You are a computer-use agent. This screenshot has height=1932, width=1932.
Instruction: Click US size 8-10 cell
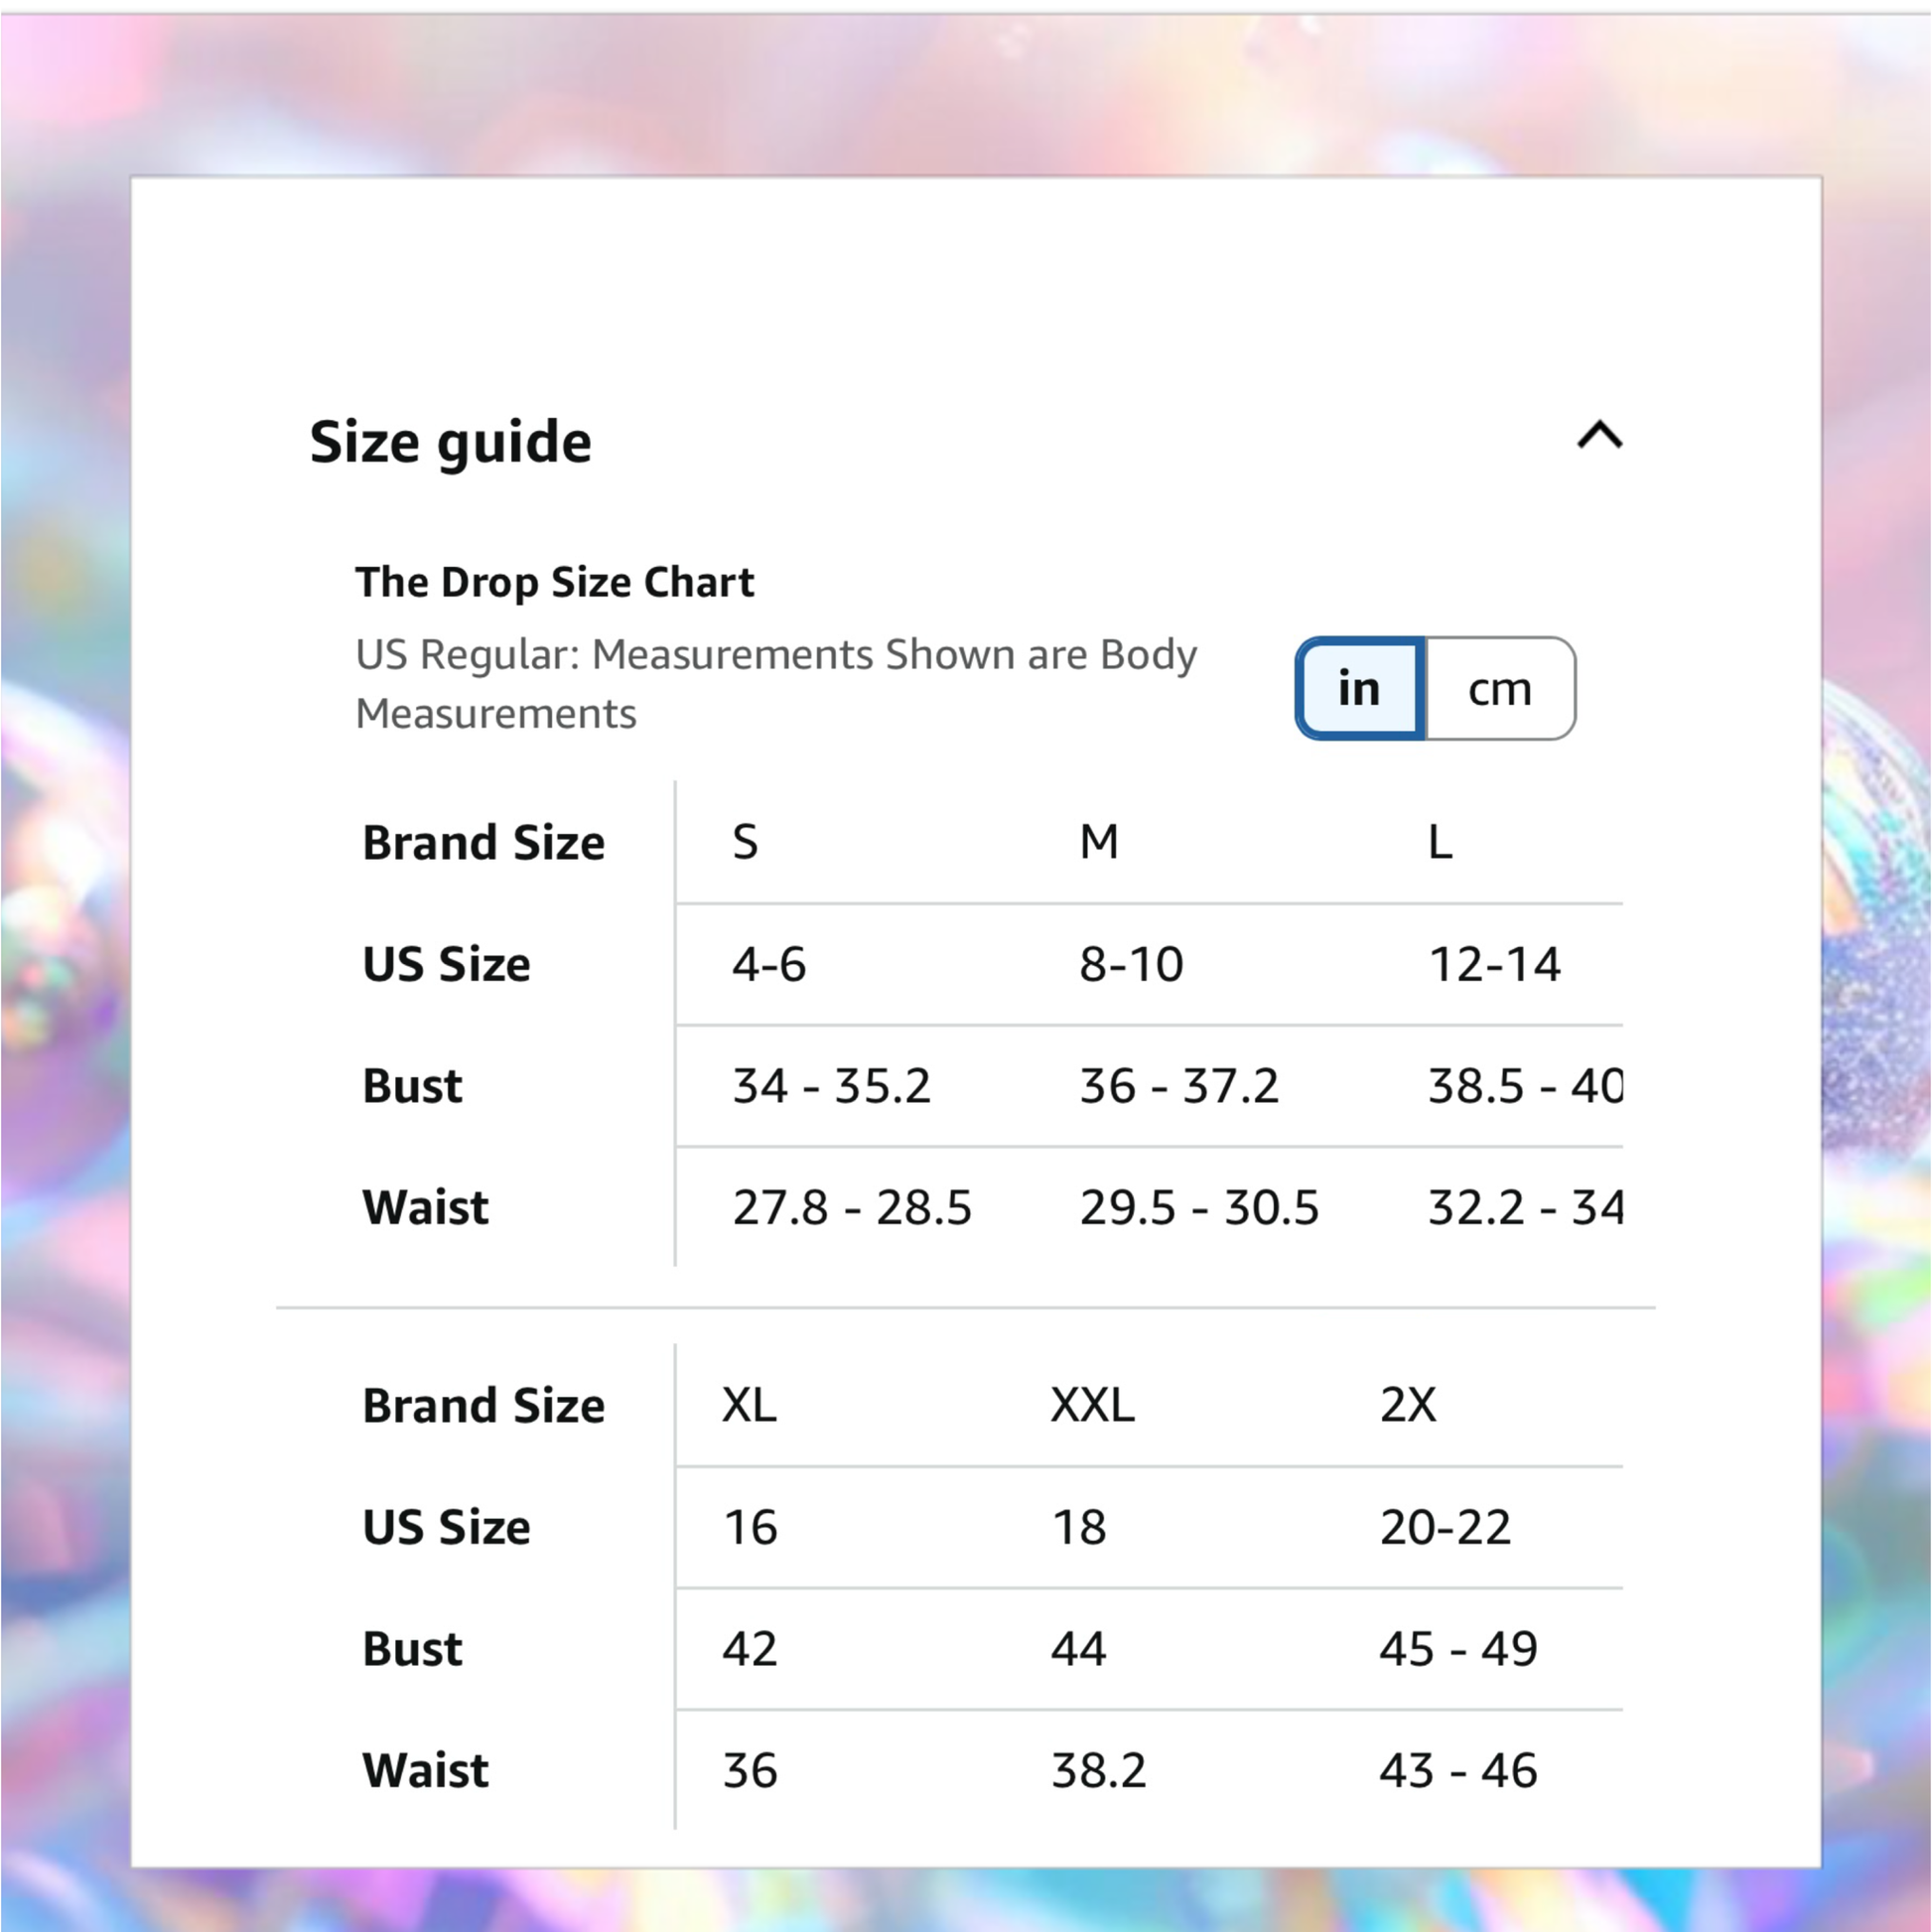1131,964
